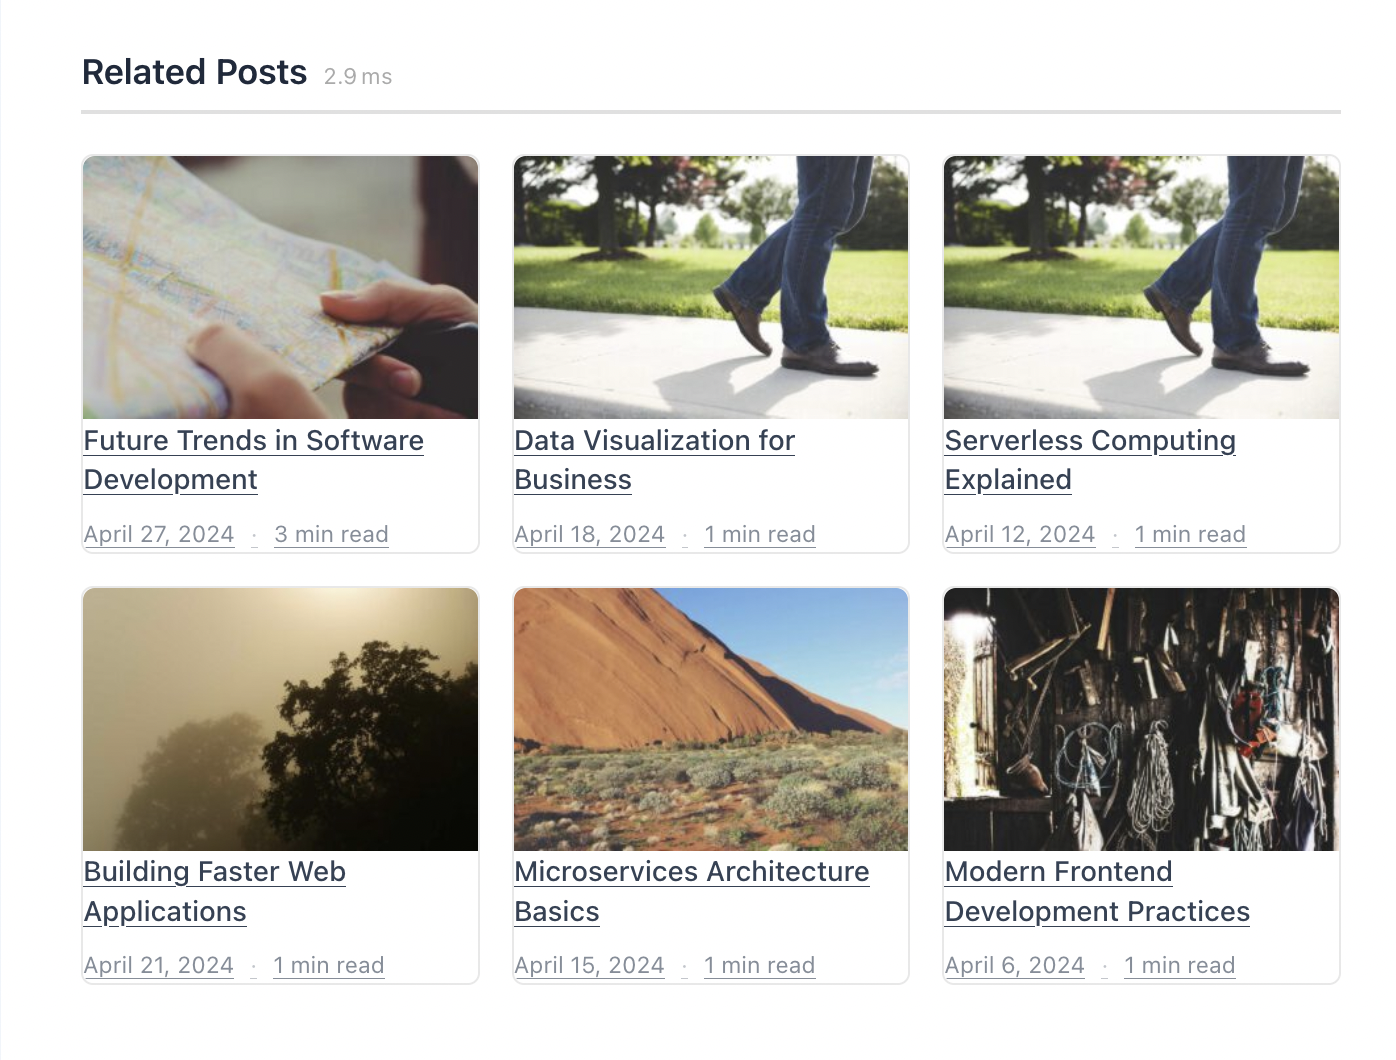This screenshot has width=1396, height=1060.
Task: Click the Serverless Computing Explained post image
Action: [1141, 287]
